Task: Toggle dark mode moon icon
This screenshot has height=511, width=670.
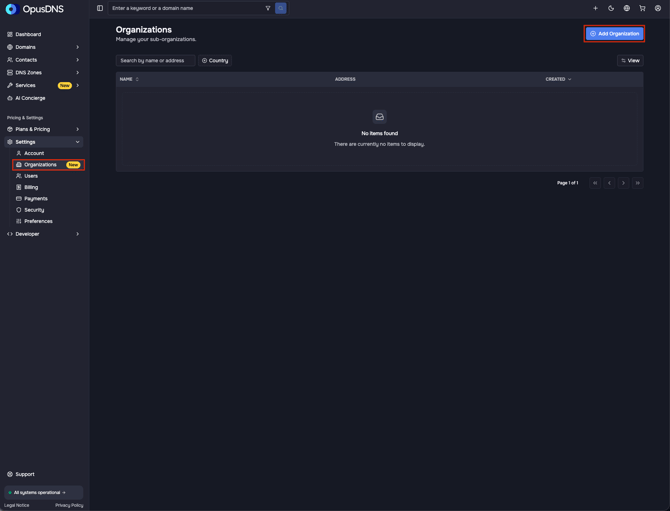Action: point(611,8)
